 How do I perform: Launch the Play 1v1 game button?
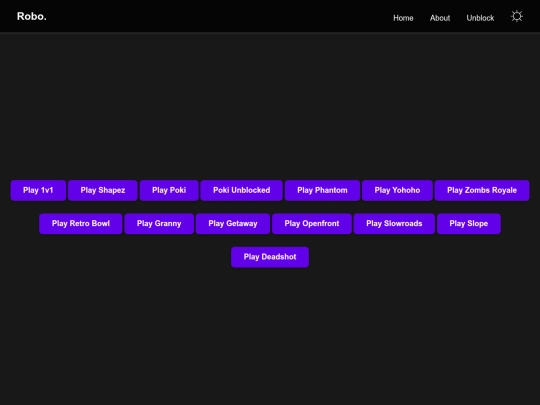coord(38,190)
